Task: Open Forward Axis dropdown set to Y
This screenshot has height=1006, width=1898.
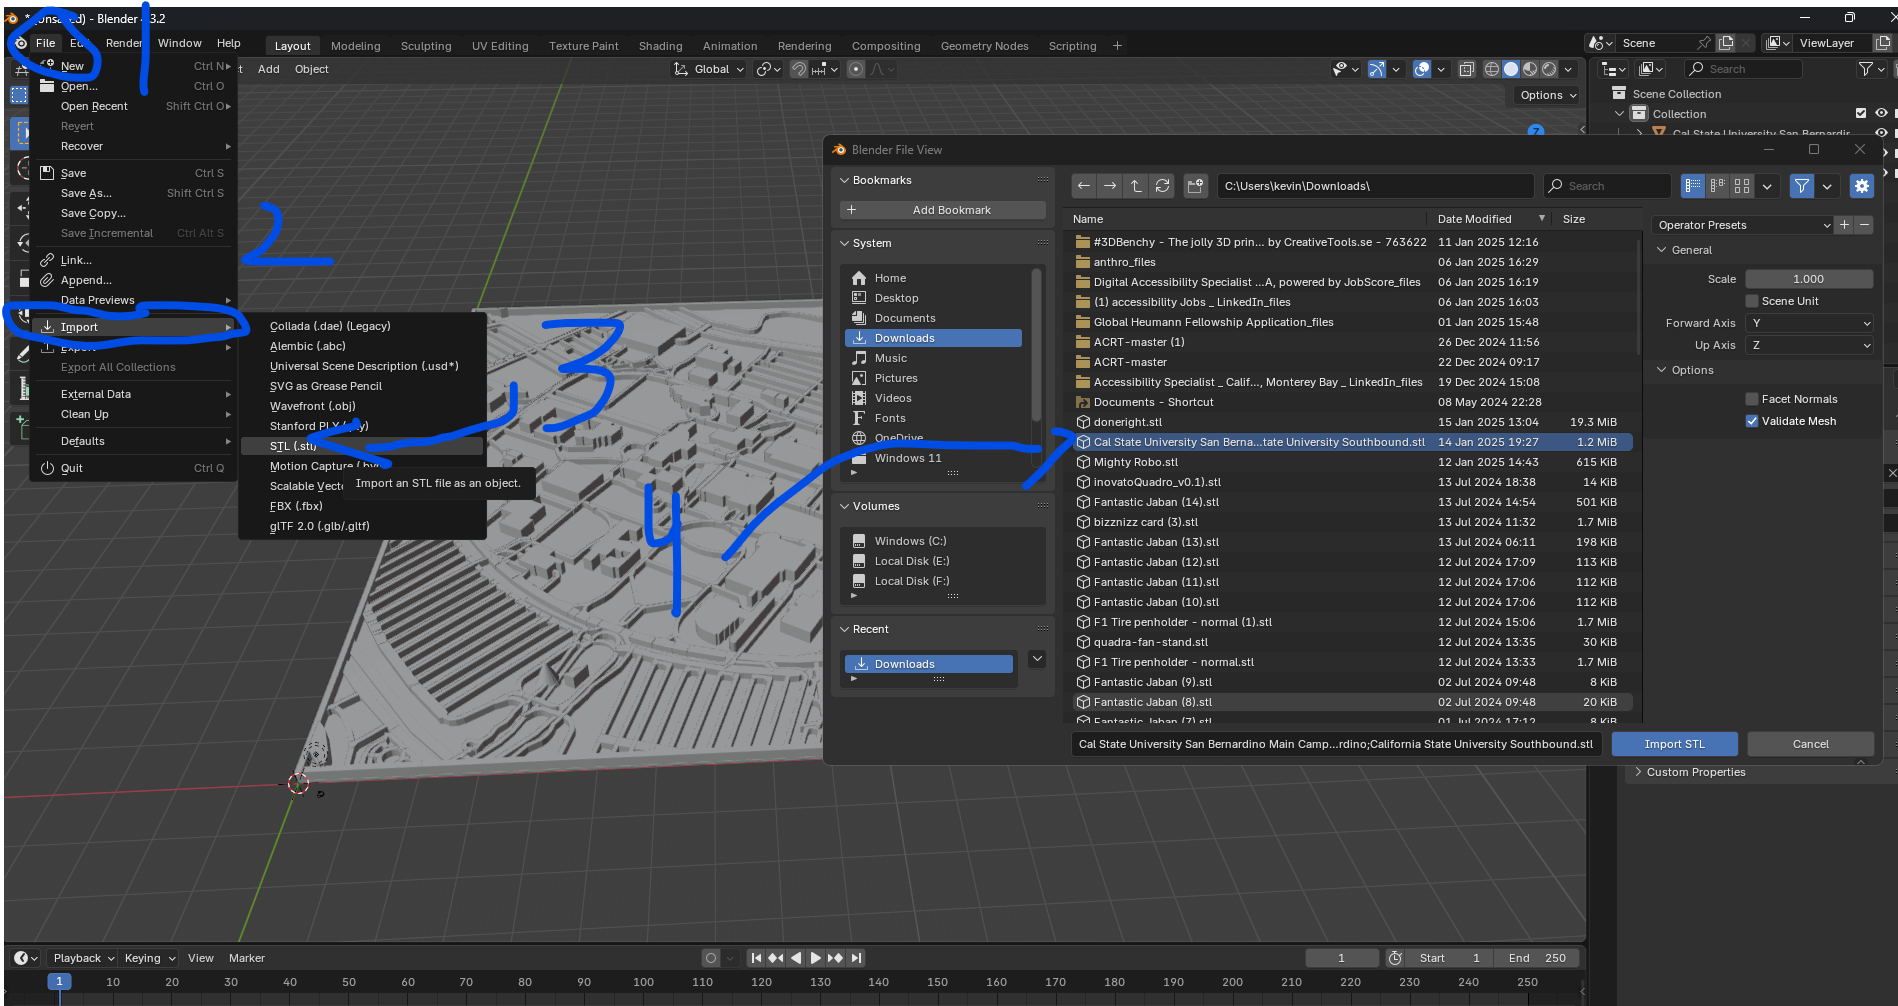Action: point(1809,323)
